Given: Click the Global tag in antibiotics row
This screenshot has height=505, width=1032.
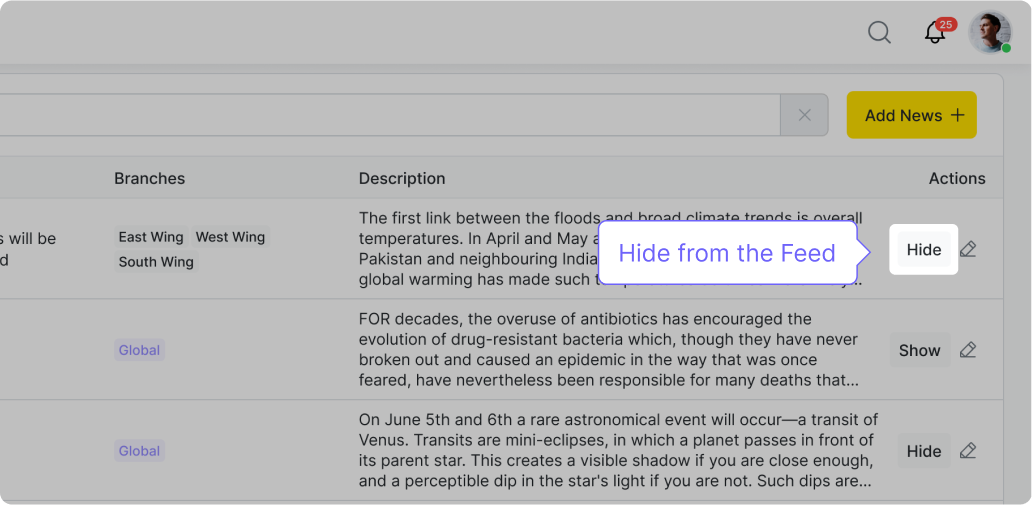Looking at the screenshot, I should pos(139,350).
